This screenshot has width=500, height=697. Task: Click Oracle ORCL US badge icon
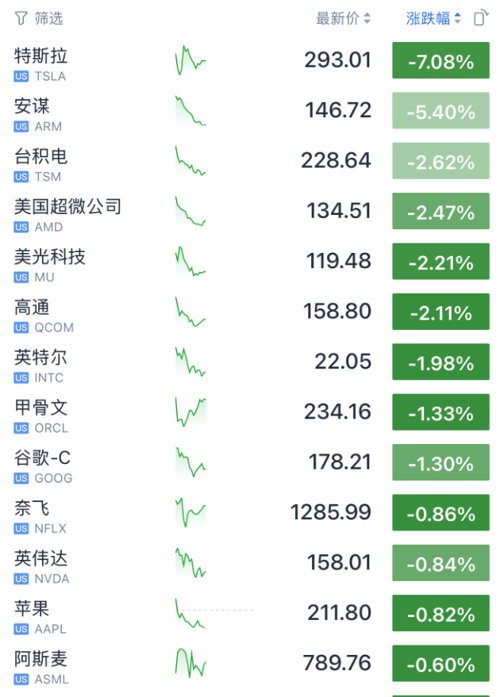click(x=21, y=428)
